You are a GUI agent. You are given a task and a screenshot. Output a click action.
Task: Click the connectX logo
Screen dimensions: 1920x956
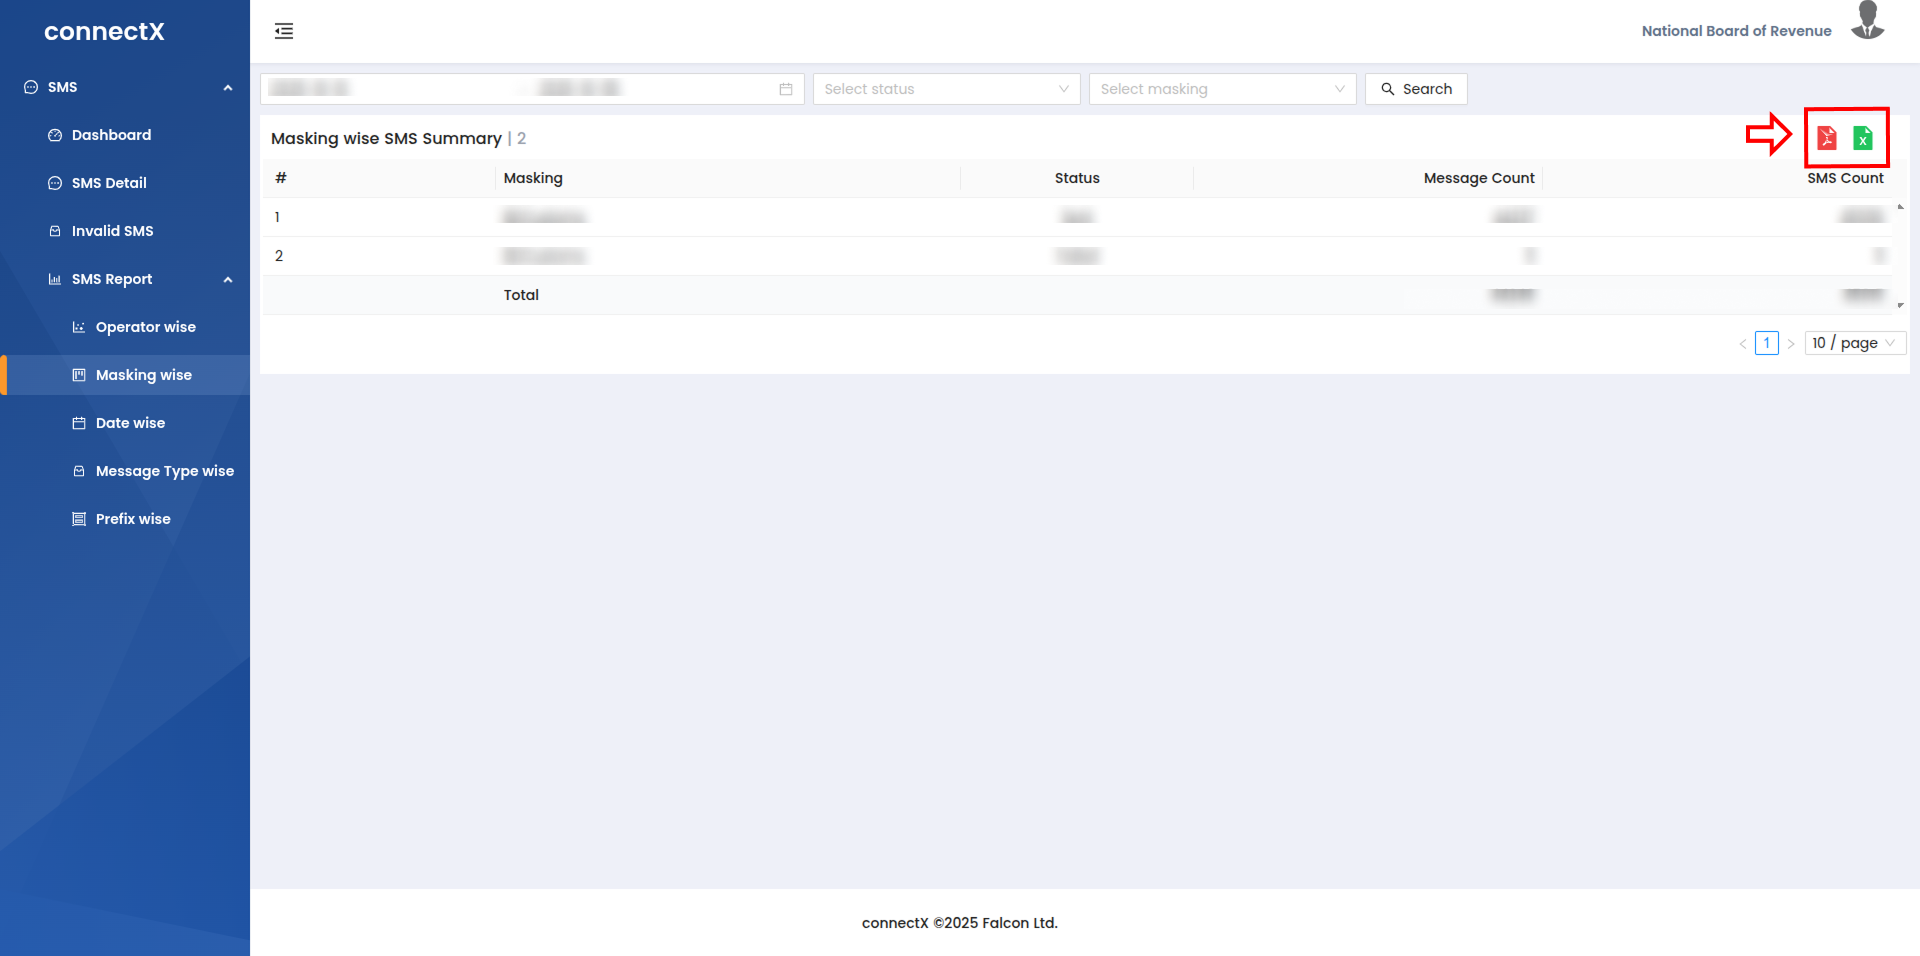pos(104,32)
